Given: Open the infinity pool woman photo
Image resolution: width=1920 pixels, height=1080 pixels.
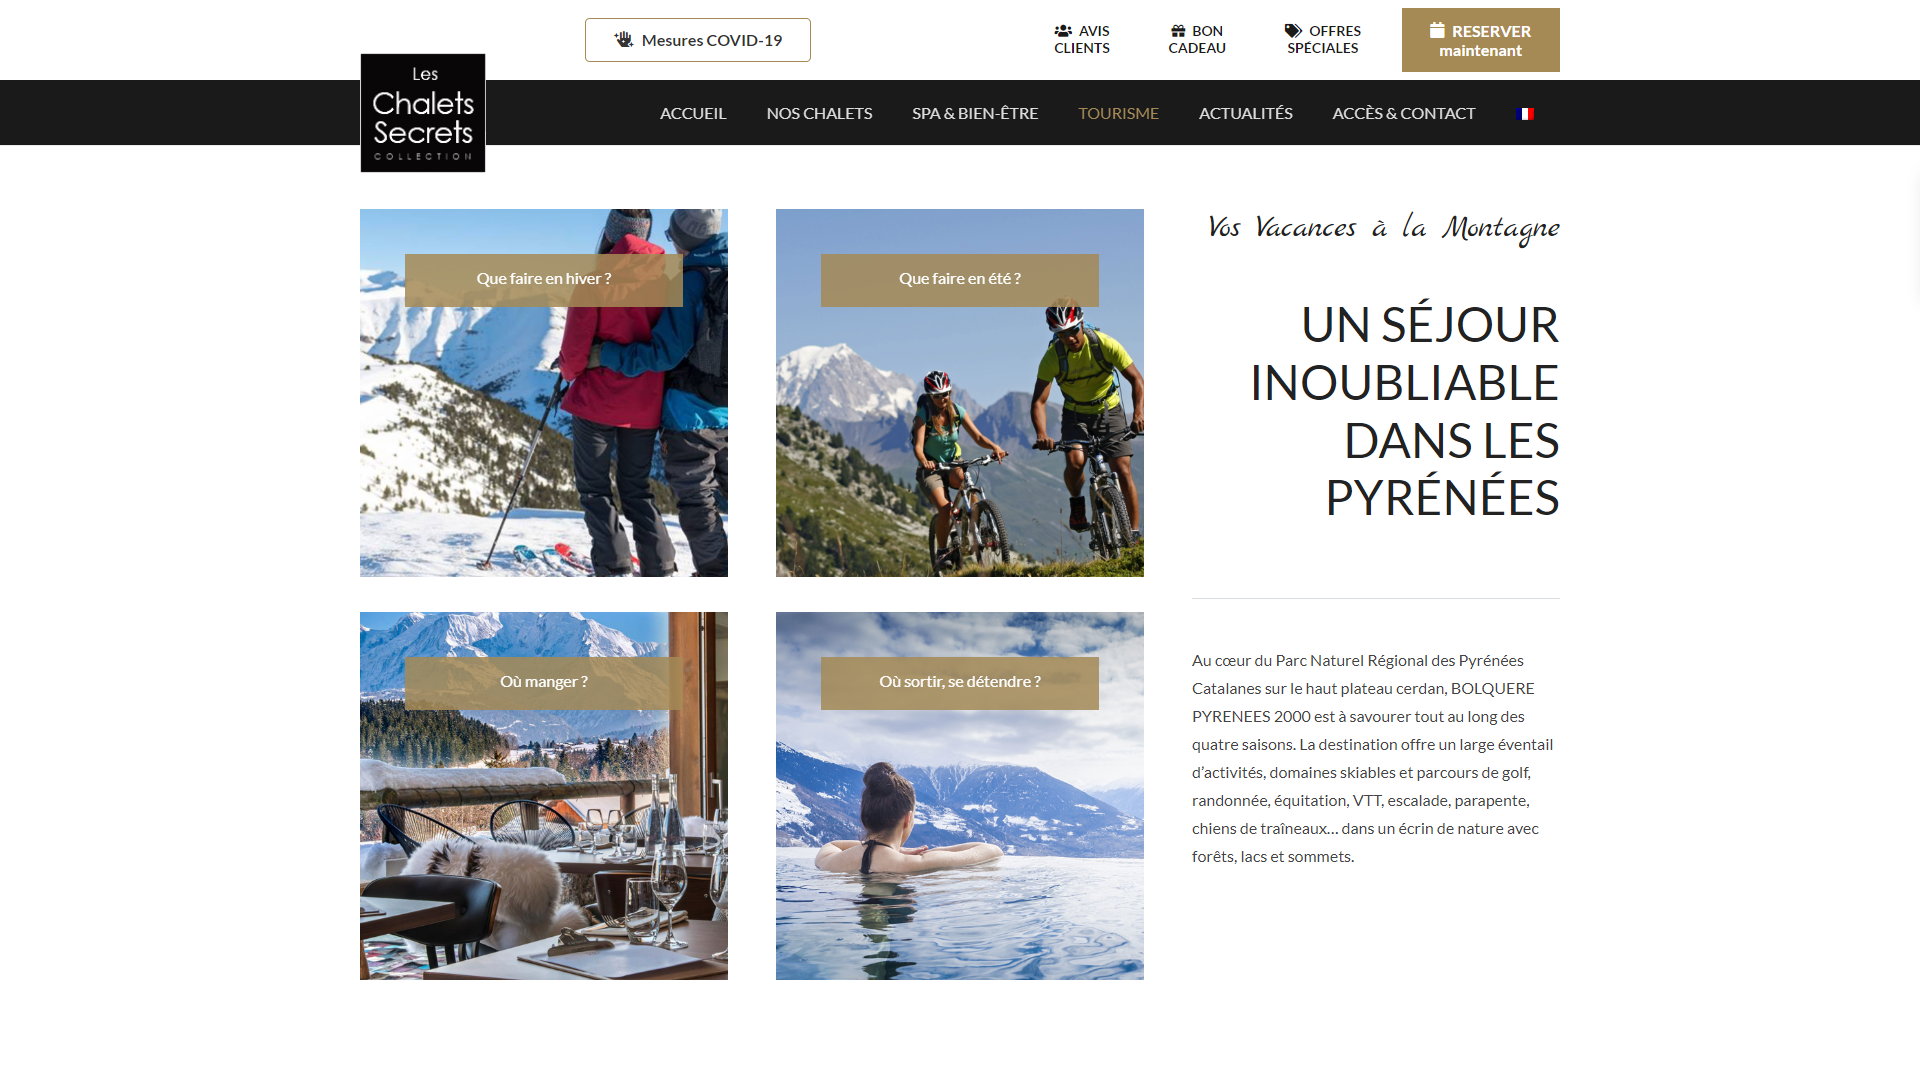Looking at the screenshot, I should [x=960, y=840].
